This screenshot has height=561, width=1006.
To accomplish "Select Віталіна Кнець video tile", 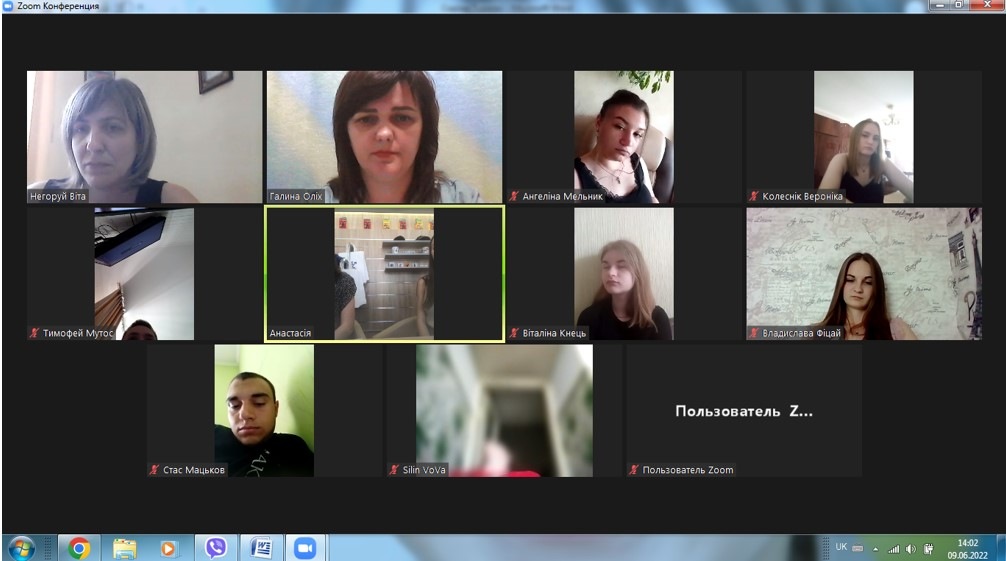I will tap(624, 273).
